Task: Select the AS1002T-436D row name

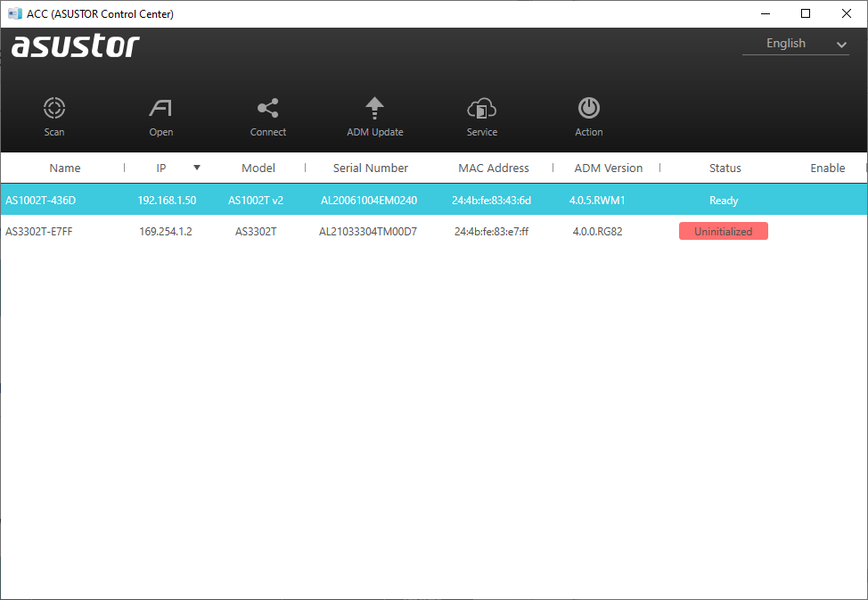Action: pyautogui.click(x=40, y=200)
